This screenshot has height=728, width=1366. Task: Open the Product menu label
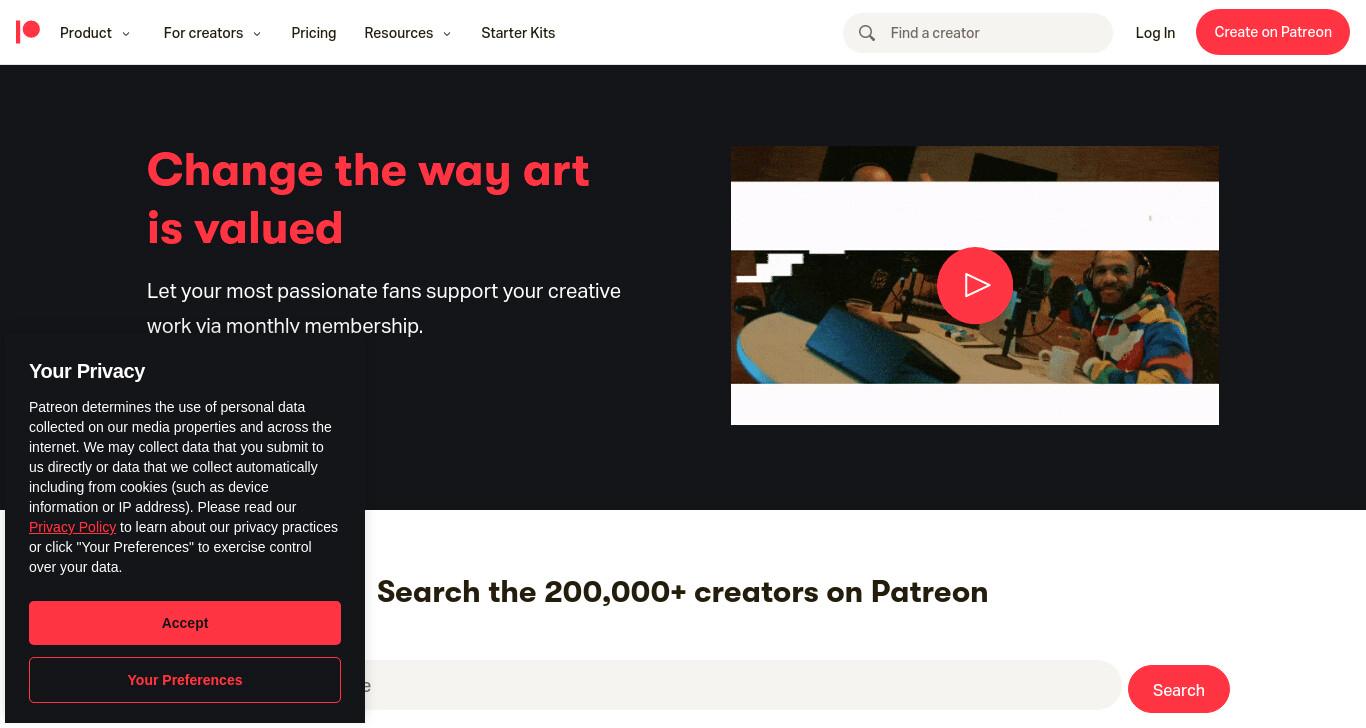point(86,33)
